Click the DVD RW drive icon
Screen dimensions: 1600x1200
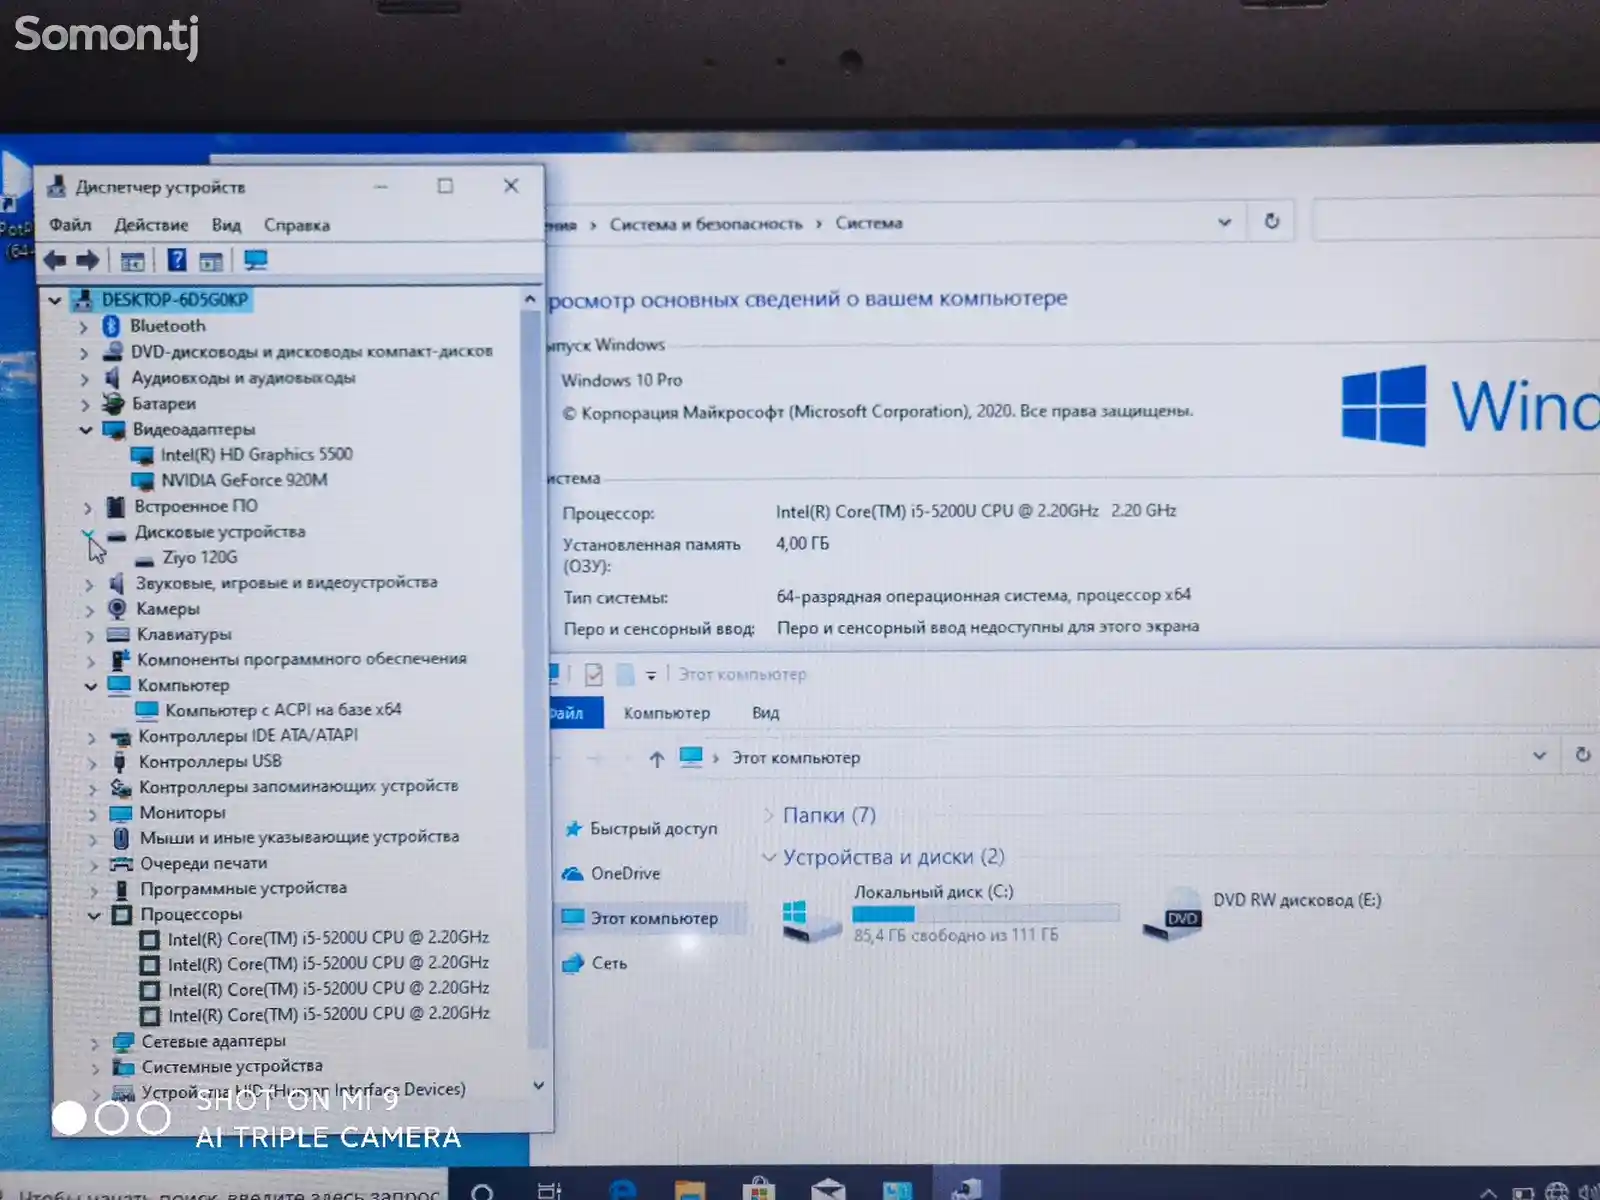coord(1172,915)
